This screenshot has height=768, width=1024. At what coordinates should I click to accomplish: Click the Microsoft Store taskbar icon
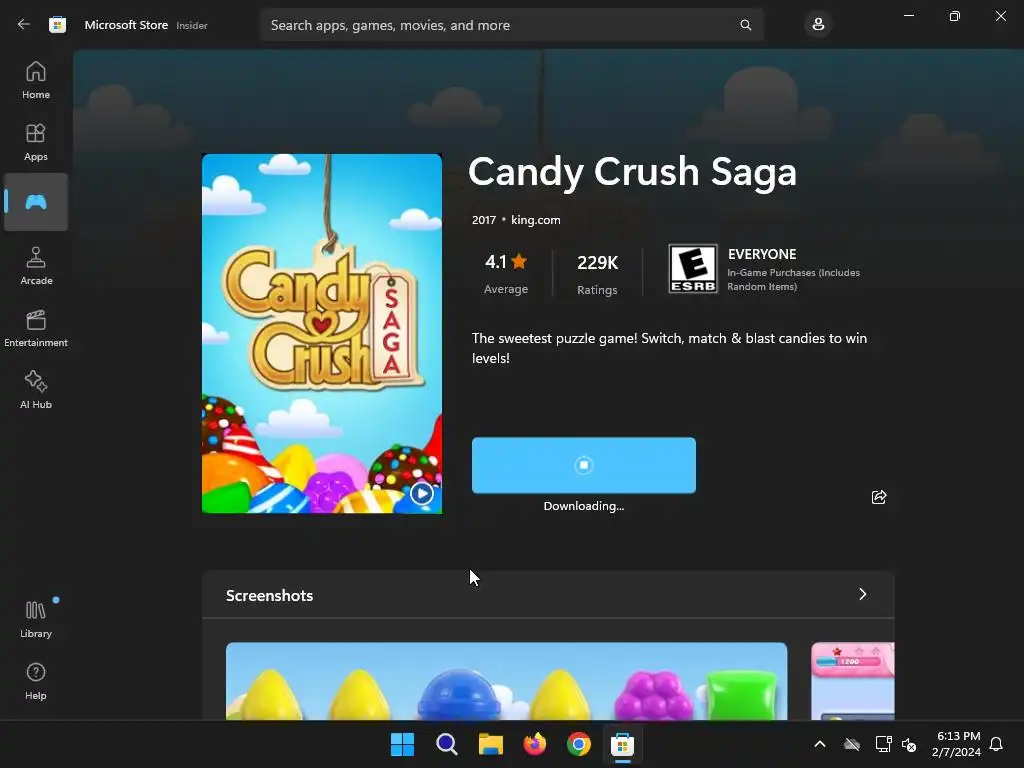(x=622, y=744)
